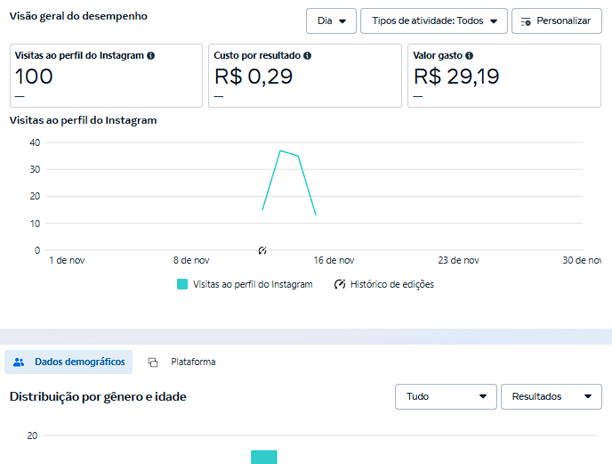Open the Resultados metric dropdown
Screen dimensions: 612x464
coord(551,397)
